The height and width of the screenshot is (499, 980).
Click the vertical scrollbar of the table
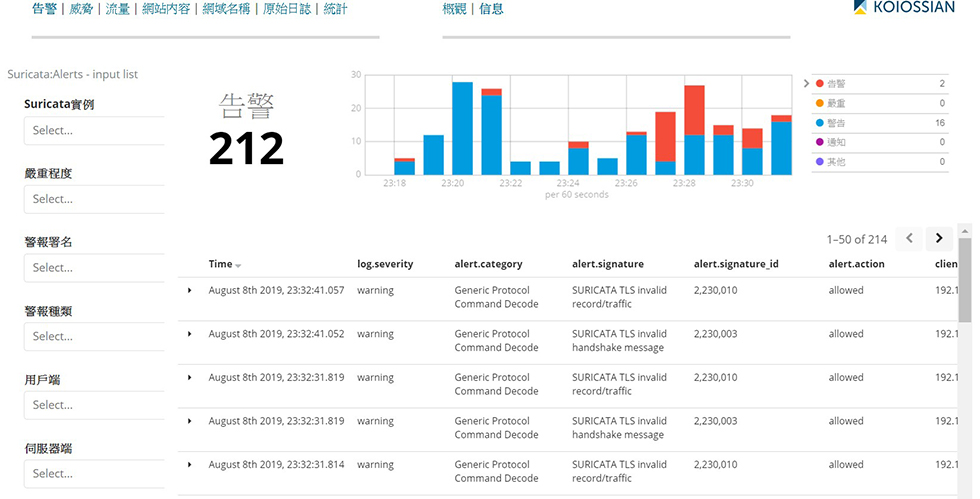tap(965, 280)
